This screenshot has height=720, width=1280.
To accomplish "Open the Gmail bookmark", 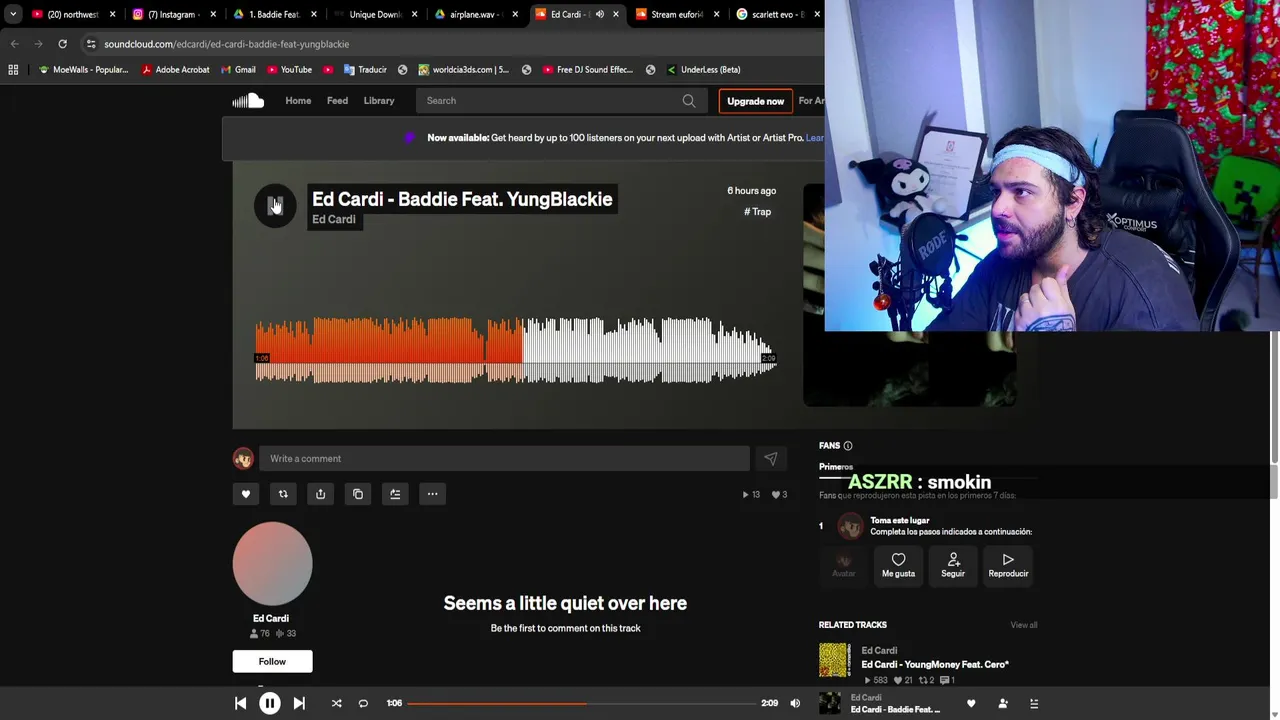I will point(237,70).
